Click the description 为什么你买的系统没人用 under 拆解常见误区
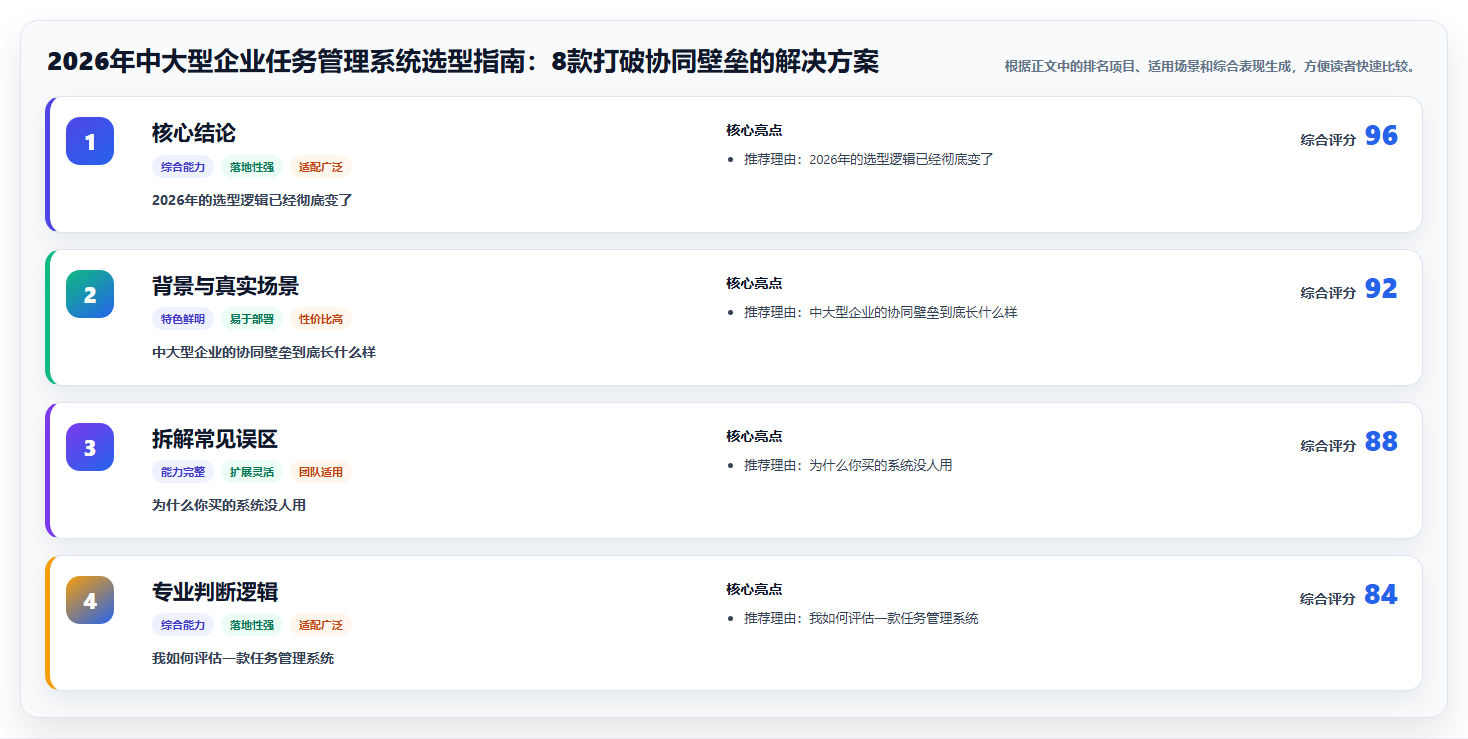The width and height of the screenshot is (1468, 739). pyautogui.click(x=229, y=506)
